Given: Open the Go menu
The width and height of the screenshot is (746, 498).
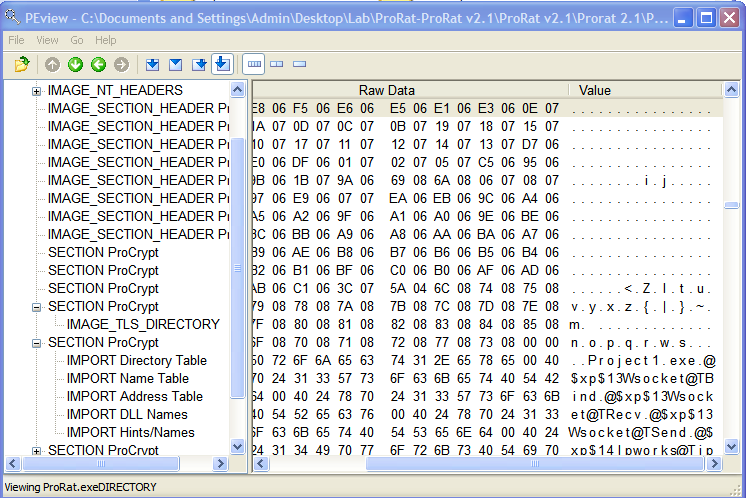Looking at the screenshot, I should click(x=77, y=40).
